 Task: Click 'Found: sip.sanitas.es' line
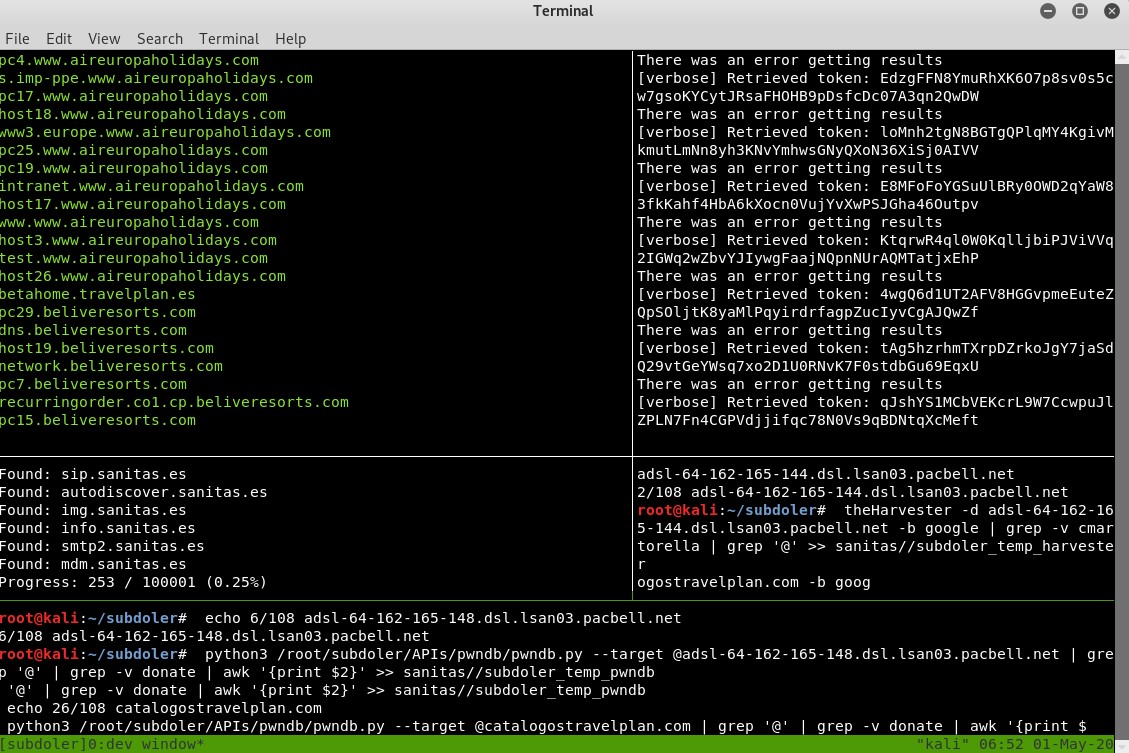[x=93, y=474]
